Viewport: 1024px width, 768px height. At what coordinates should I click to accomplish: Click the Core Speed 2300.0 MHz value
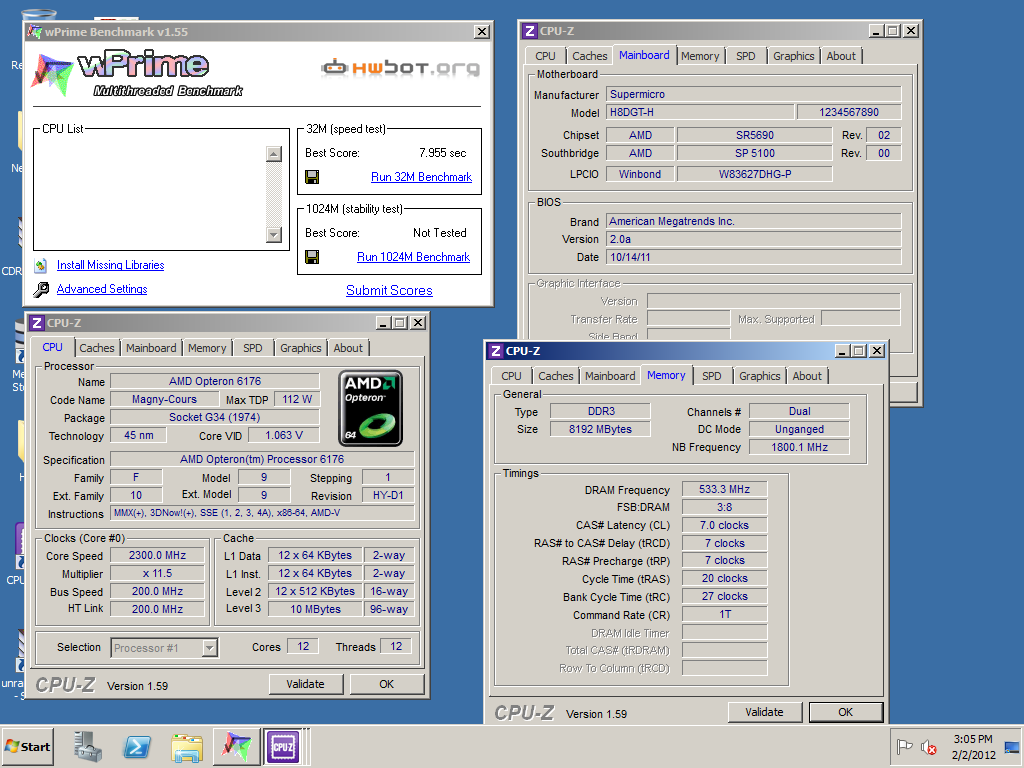(157, 555)
